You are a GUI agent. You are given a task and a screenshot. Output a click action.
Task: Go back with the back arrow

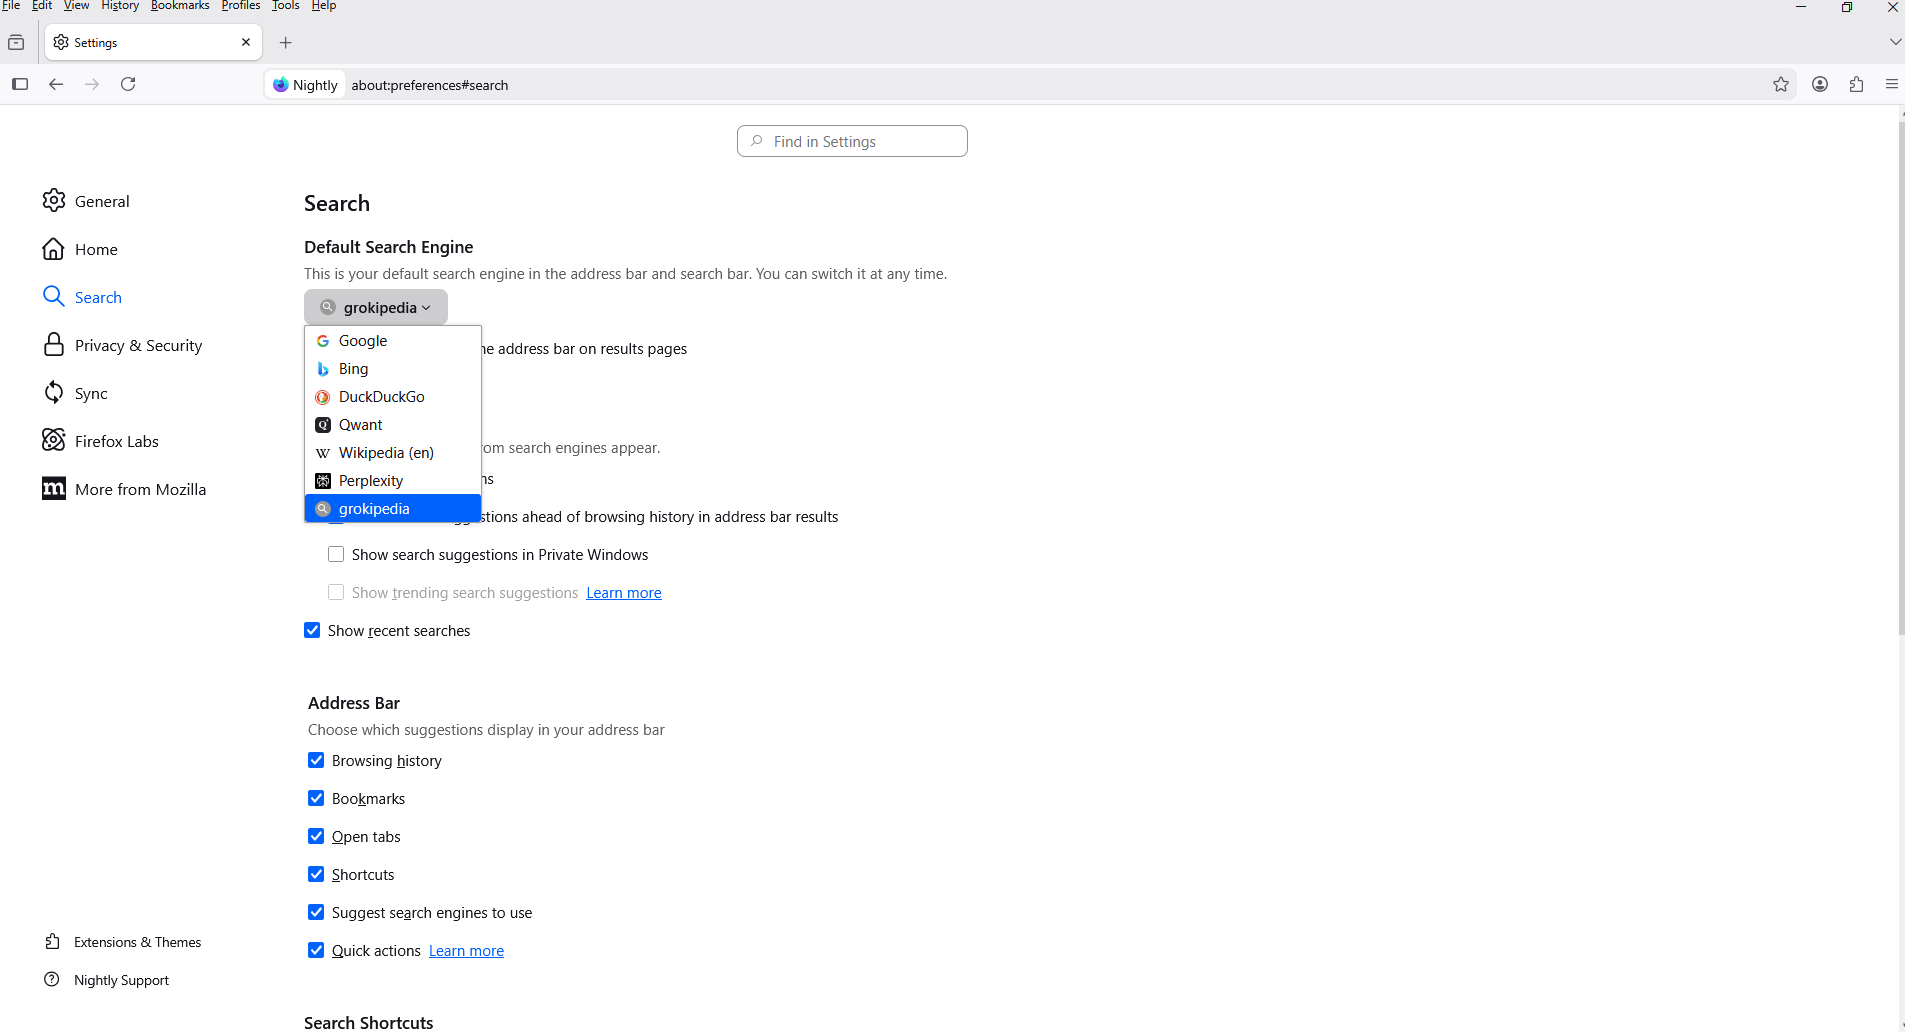[x=56, y=84]
